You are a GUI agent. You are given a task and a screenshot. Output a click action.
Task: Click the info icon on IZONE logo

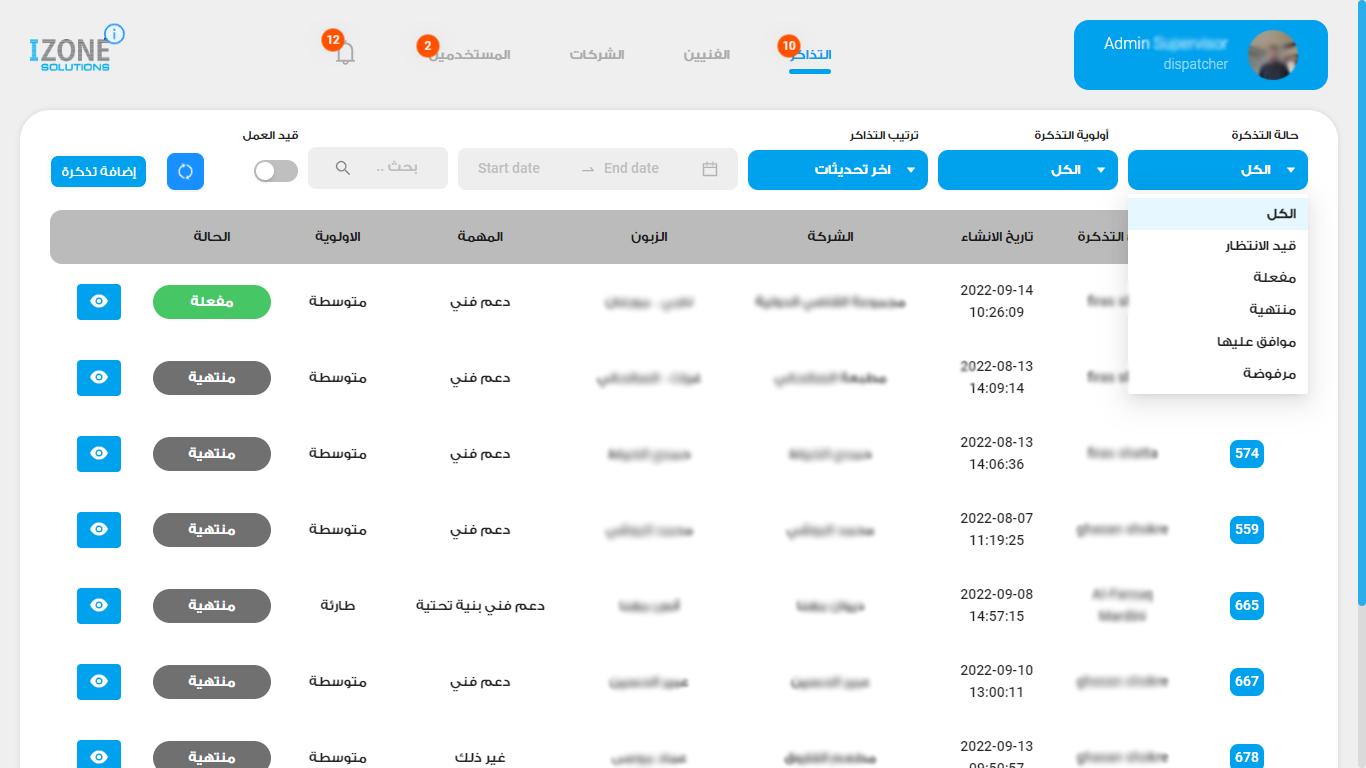click(x=114, y=34)
